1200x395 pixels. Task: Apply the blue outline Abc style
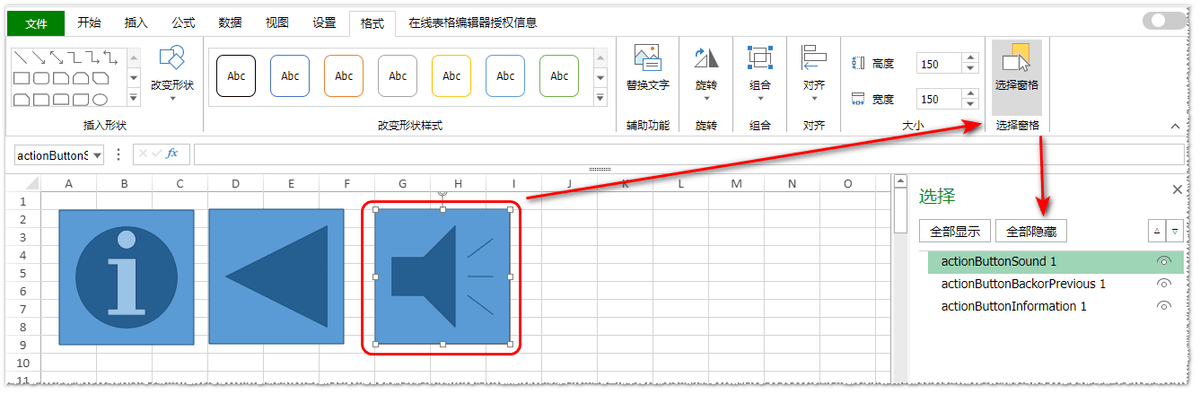pyautogui.click(x=290, y=76)
